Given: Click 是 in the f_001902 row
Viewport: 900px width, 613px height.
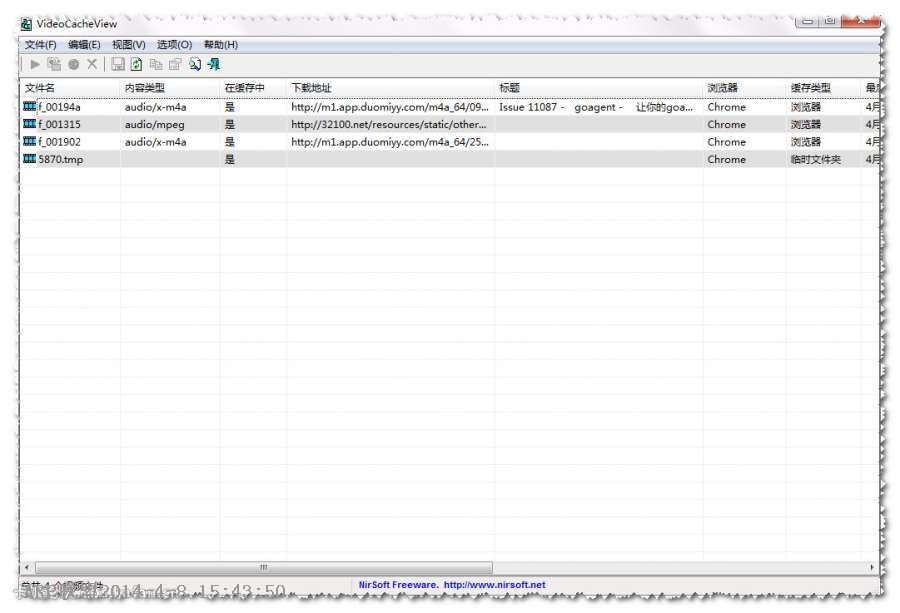Looking at the screenshot, I should (230, 141).
